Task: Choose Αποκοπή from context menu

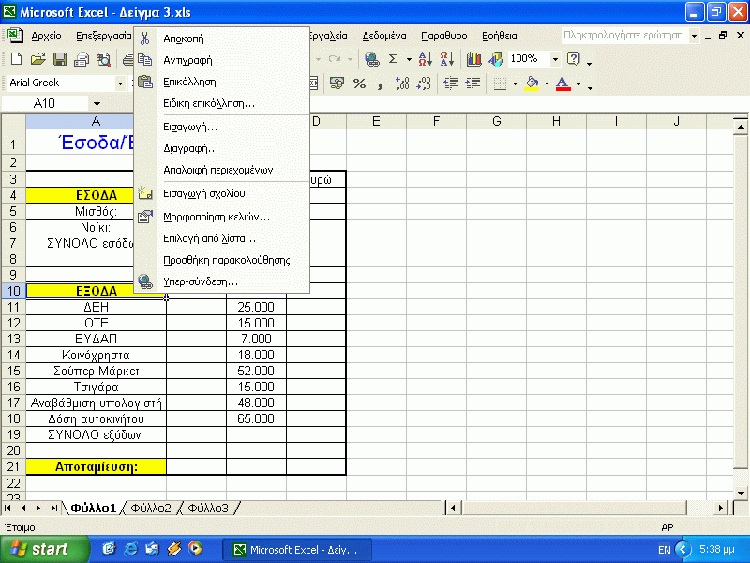Action: click(221, 38)
